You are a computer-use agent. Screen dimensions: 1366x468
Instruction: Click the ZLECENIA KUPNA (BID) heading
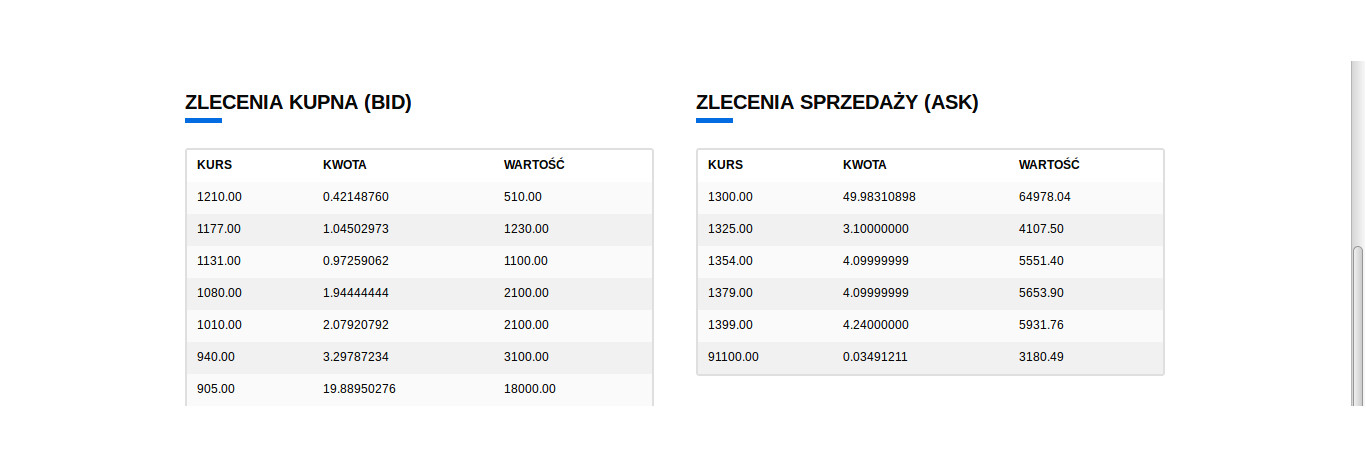click(x=298, y=102)
